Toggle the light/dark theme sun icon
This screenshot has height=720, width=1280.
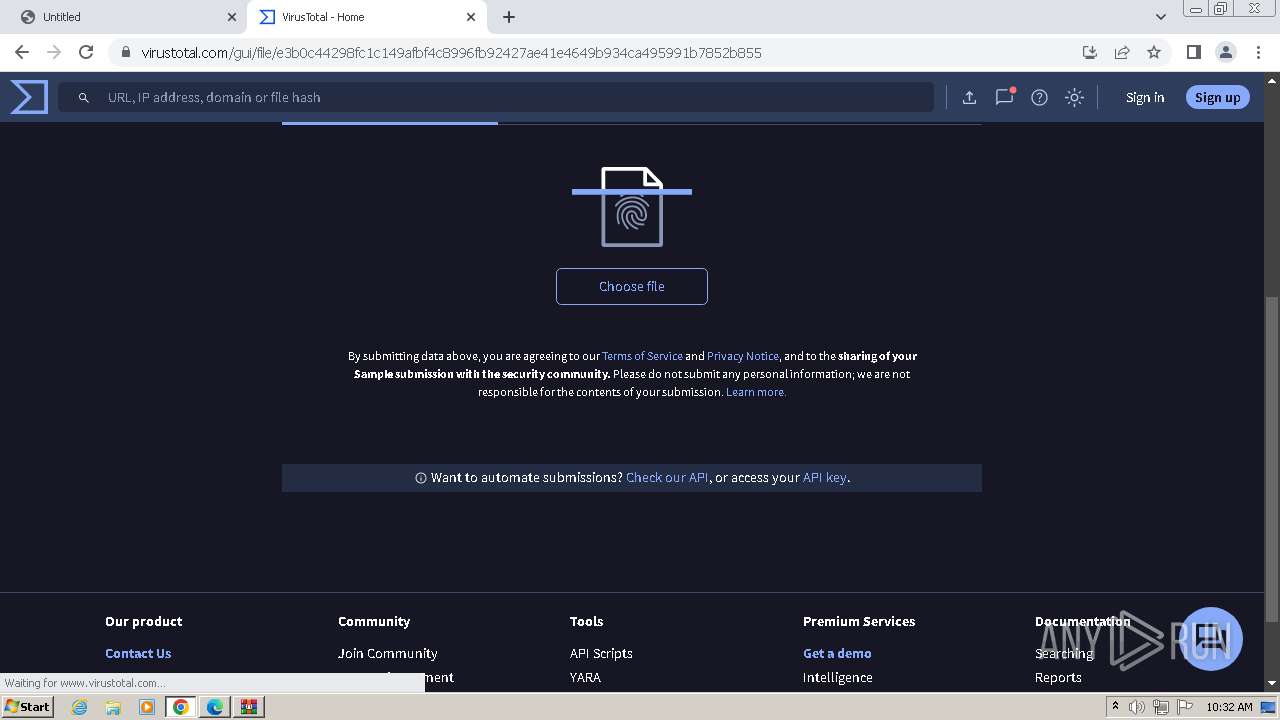(1074, 97)
